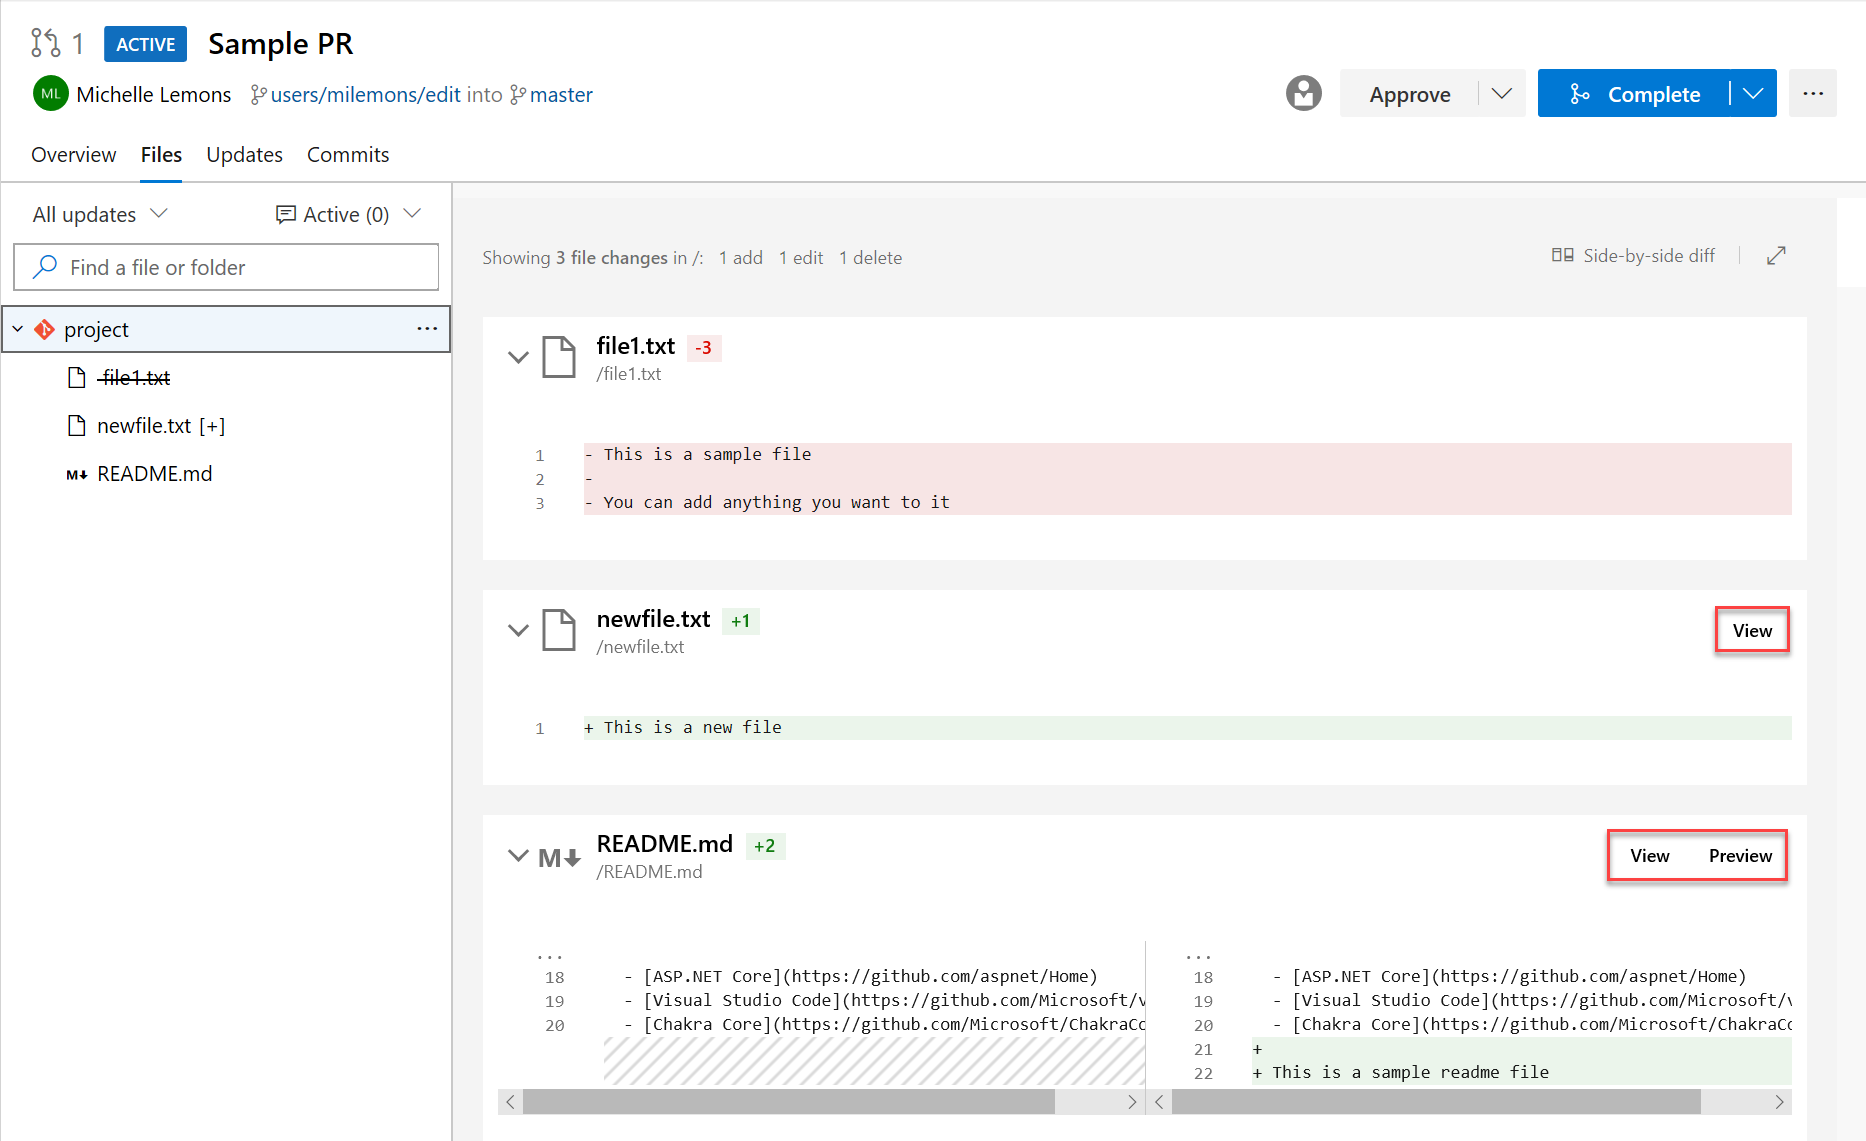Image resolution: width=1866 pixels, height=1141 pixels.
Task: Select the search magnifier in file finder
Action: tap(44, 267)
